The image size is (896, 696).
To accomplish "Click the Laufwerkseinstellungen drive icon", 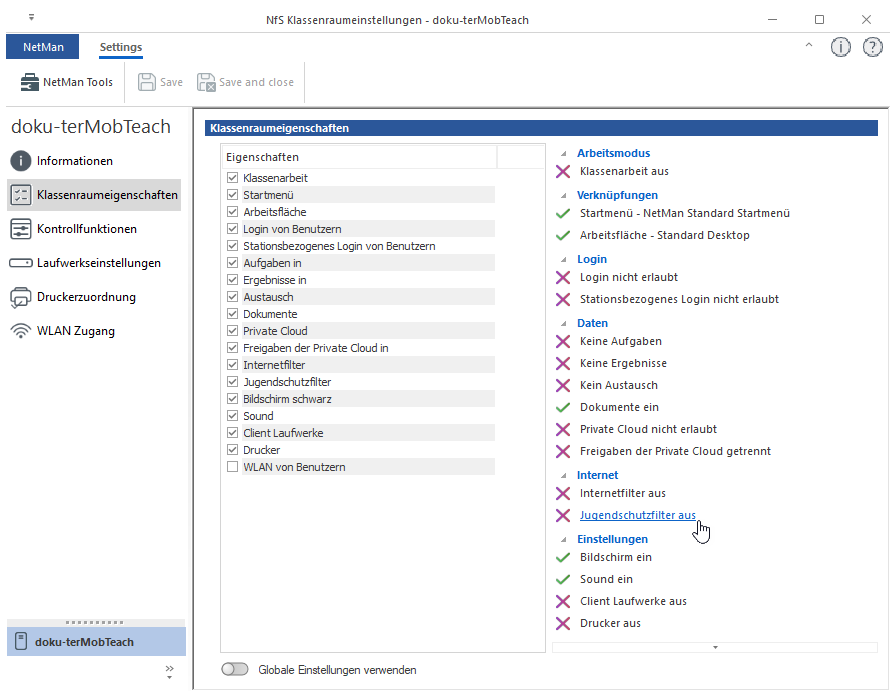I will click(21, 263).
